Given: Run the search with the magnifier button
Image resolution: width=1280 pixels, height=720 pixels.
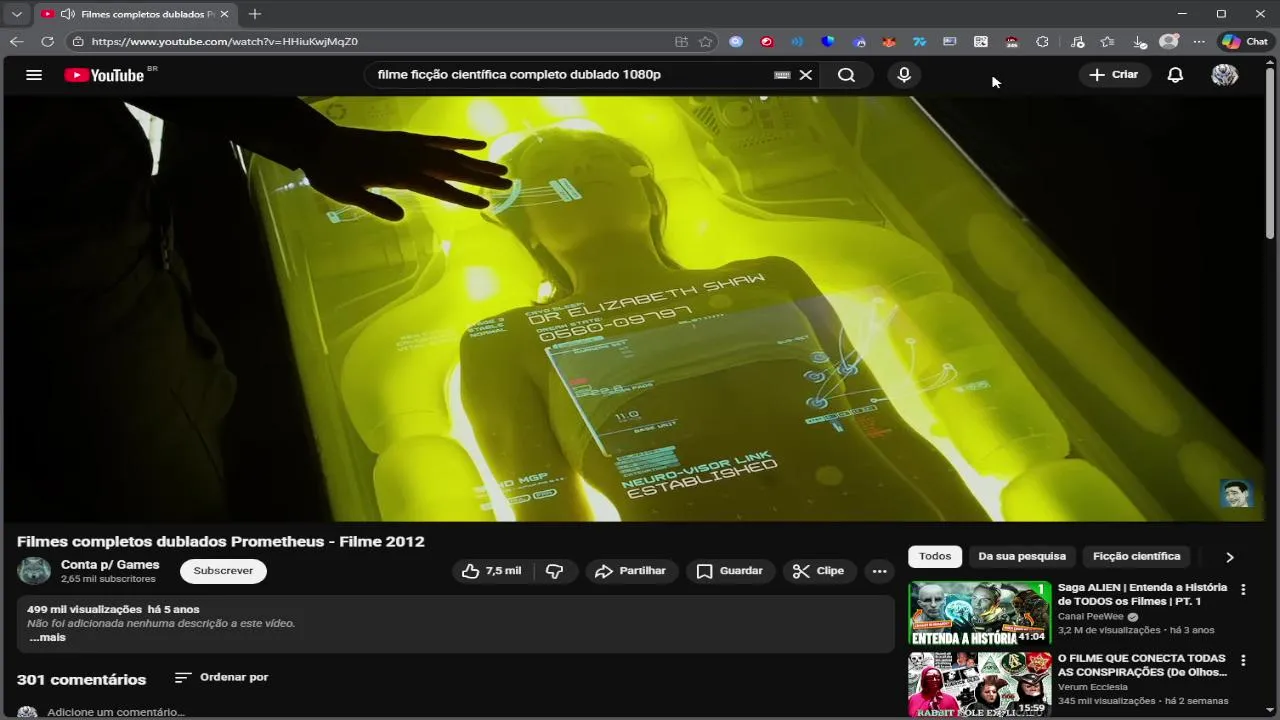Looking at the screenshot, I should (846, 75).
